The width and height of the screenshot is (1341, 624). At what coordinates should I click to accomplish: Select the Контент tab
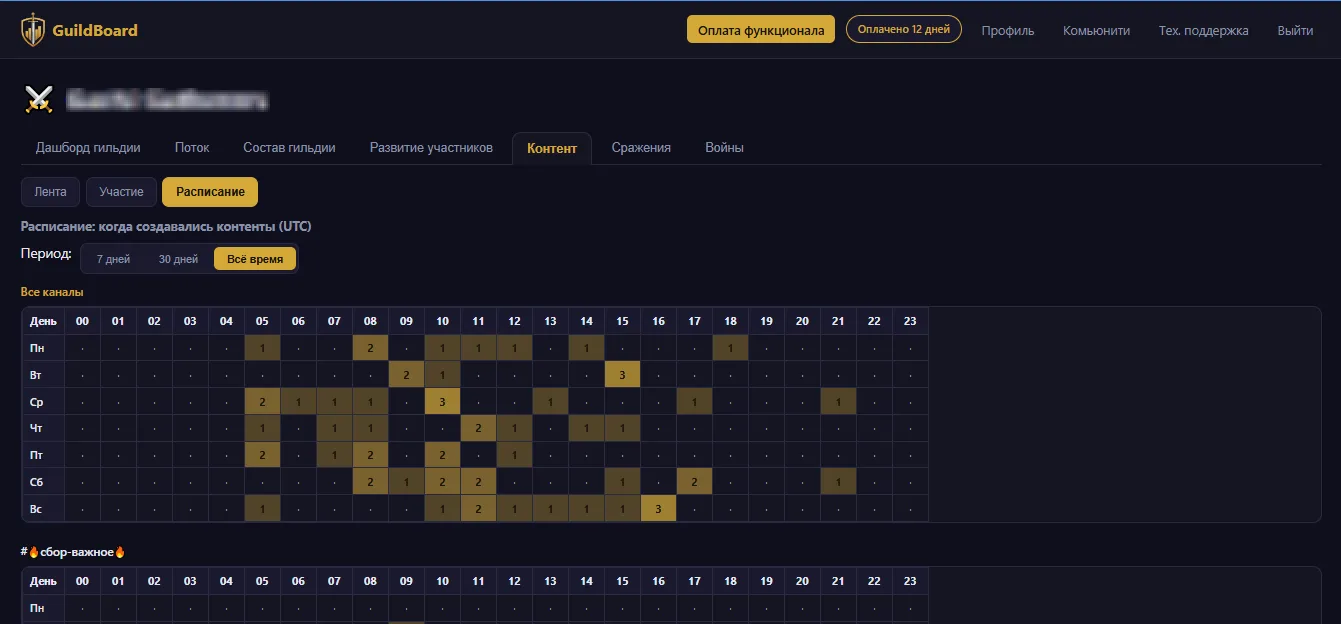pos(552,148)
